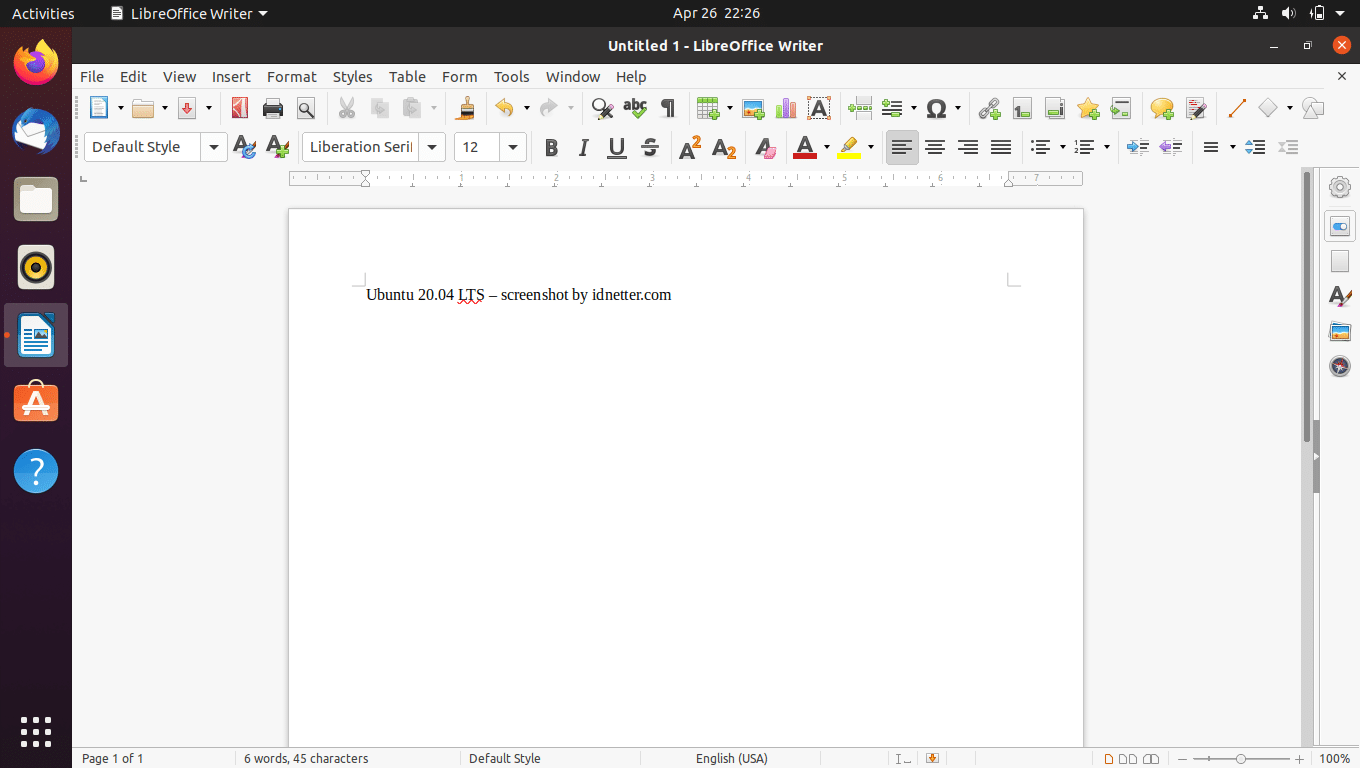The width and height of the screenshot is (1360, 768).
Task: Expand the Font Name dropdown
Action: coord(432,147)
